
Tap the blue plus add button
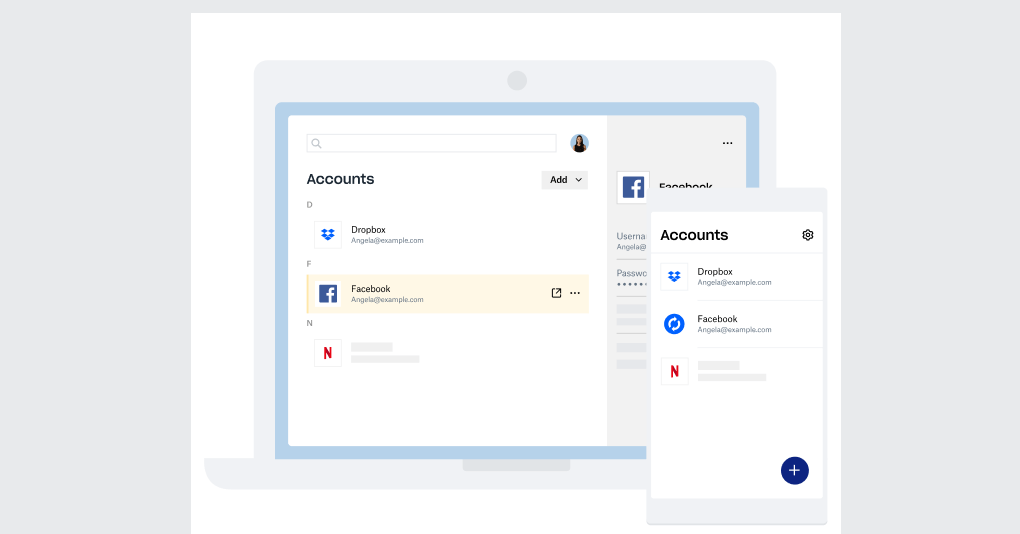point(794,470)
